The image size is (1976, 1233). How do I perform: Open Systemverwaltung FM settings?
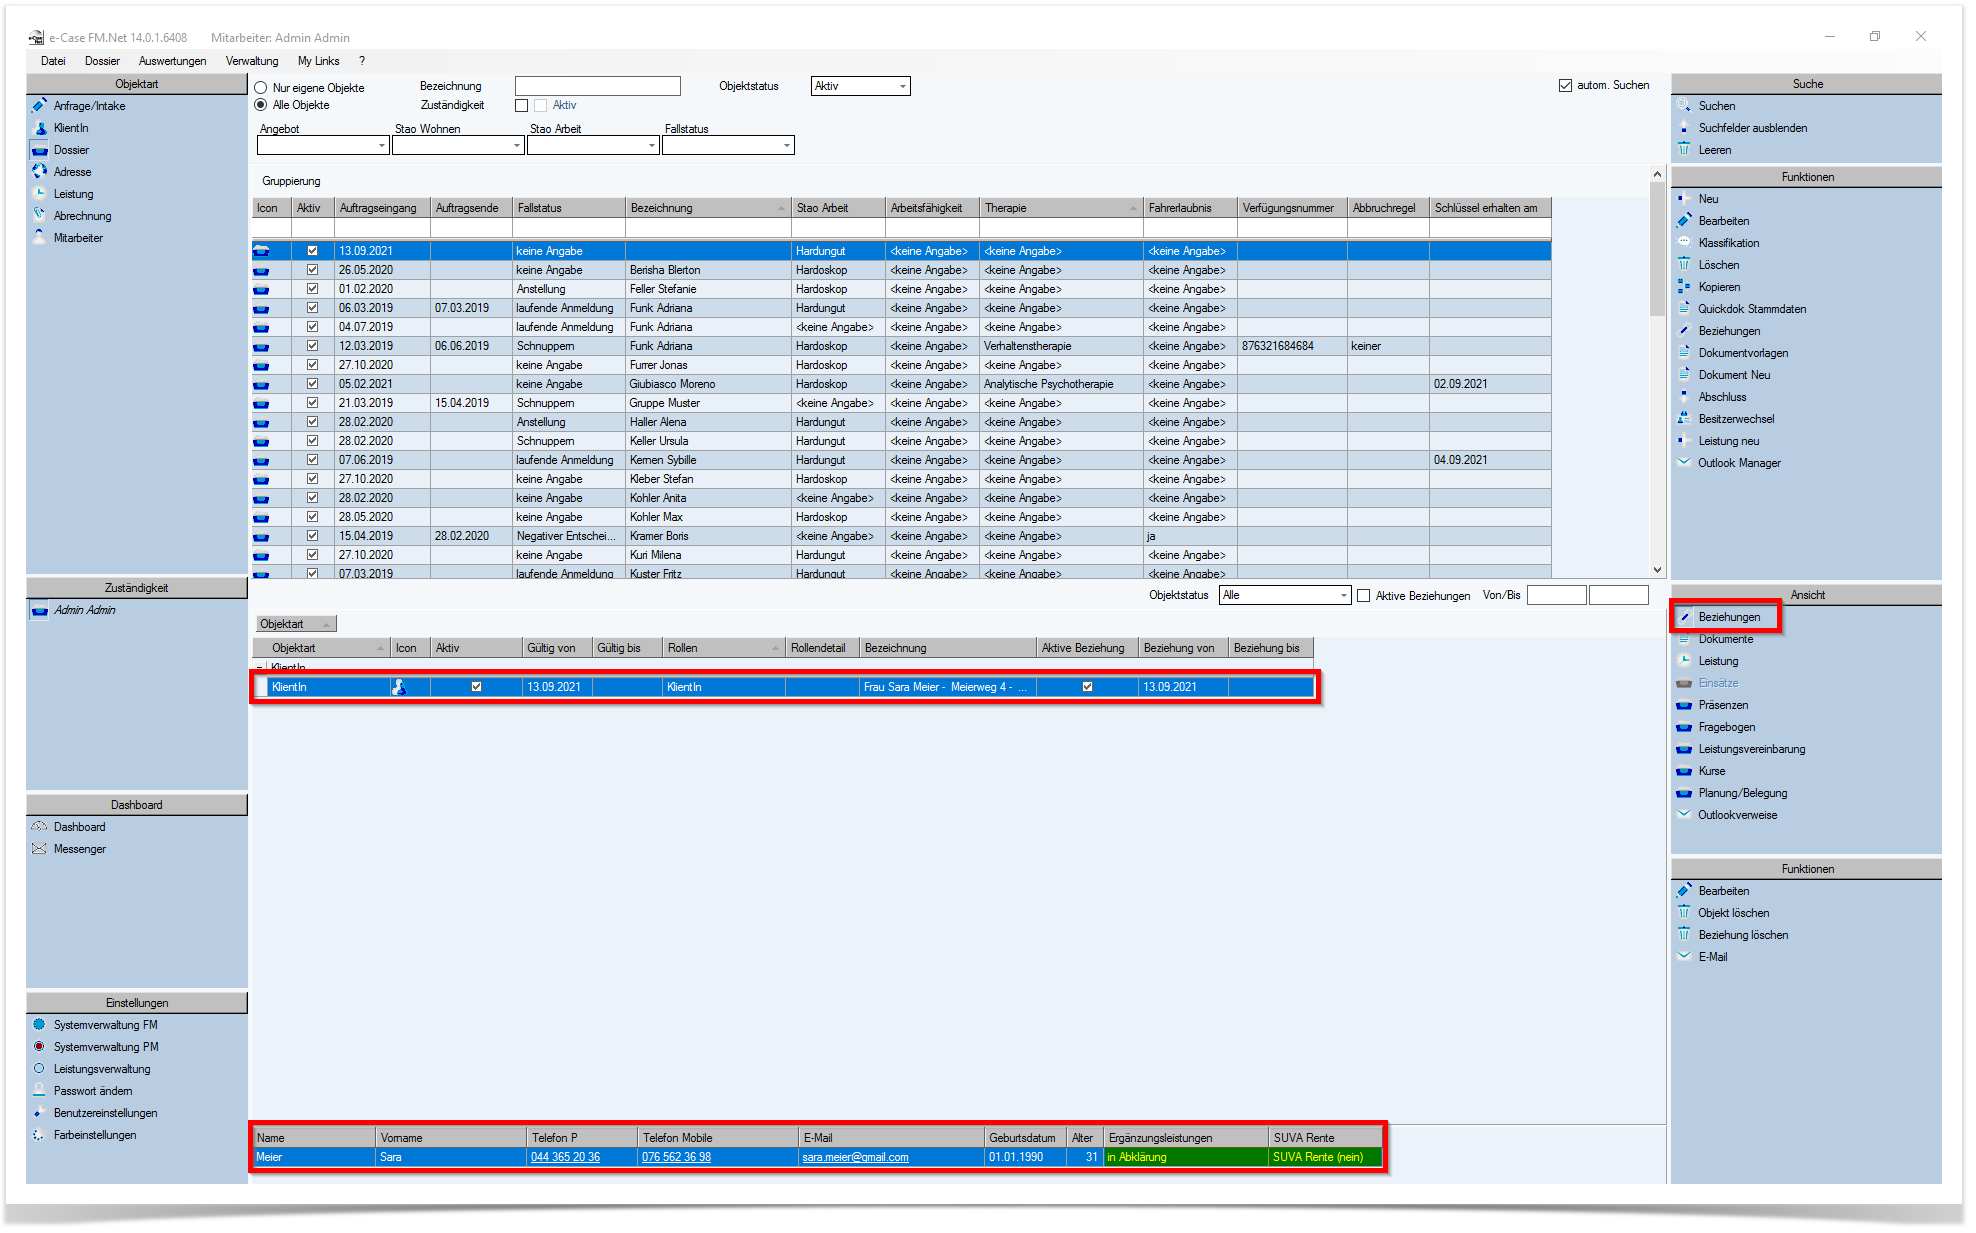(105, 1025)
